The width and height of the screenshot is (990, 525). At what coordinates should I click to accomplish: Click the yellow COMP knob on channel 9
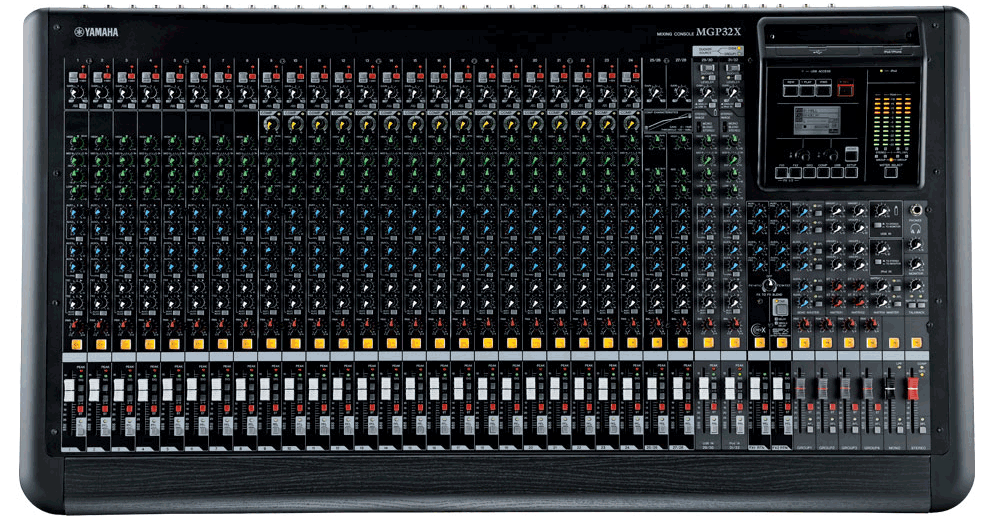[271, 124]
